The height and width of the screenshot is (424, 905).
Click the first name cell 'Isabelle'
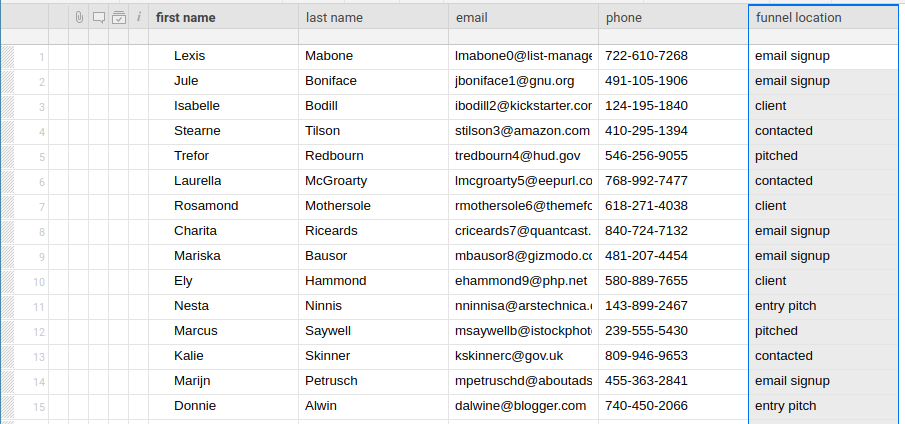222,106
